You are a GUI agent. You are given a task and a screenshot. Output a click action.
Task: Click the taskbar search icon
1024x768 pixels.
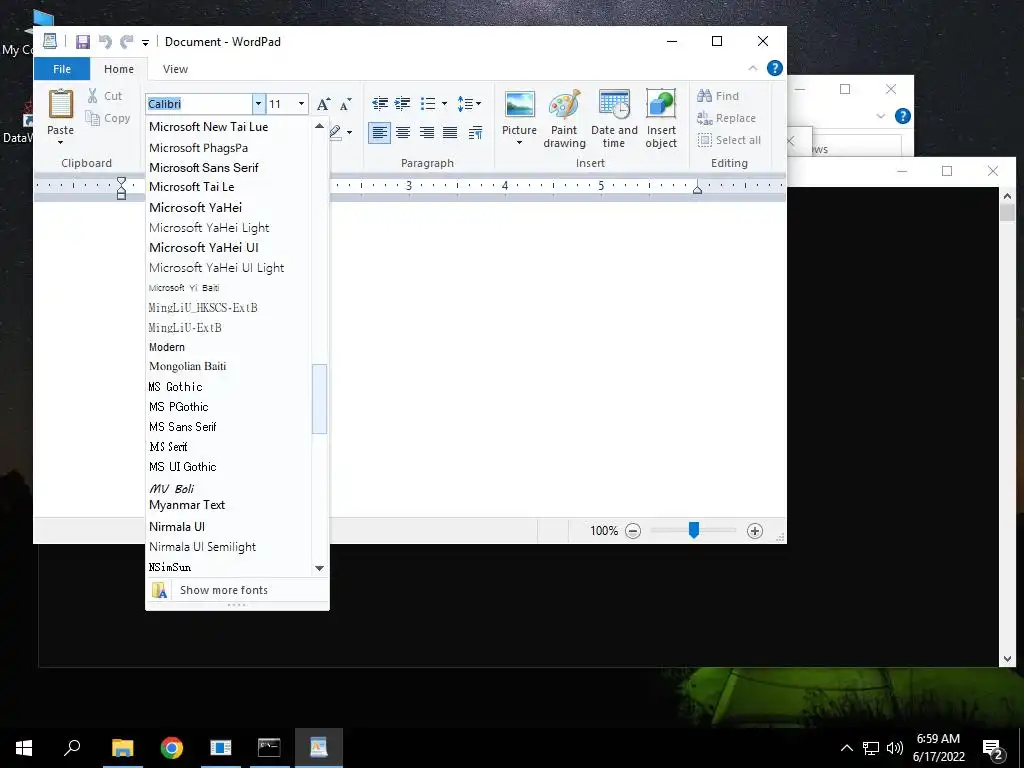pos(72,748)
